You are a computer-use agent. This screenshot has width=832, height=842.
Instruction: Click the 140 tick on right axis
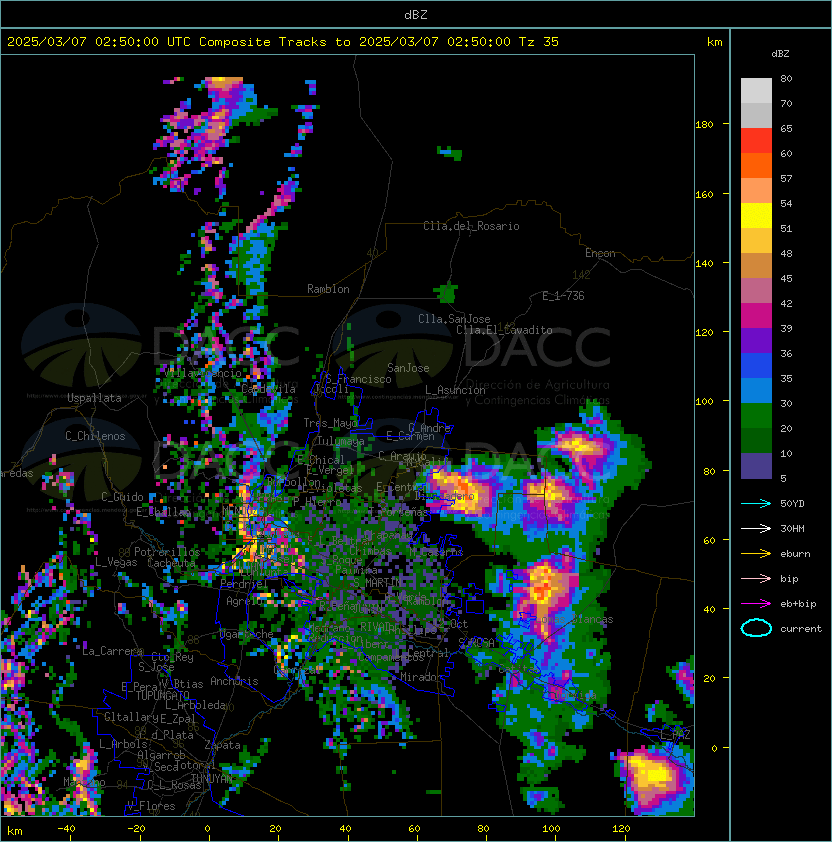[x=704, y=264]
